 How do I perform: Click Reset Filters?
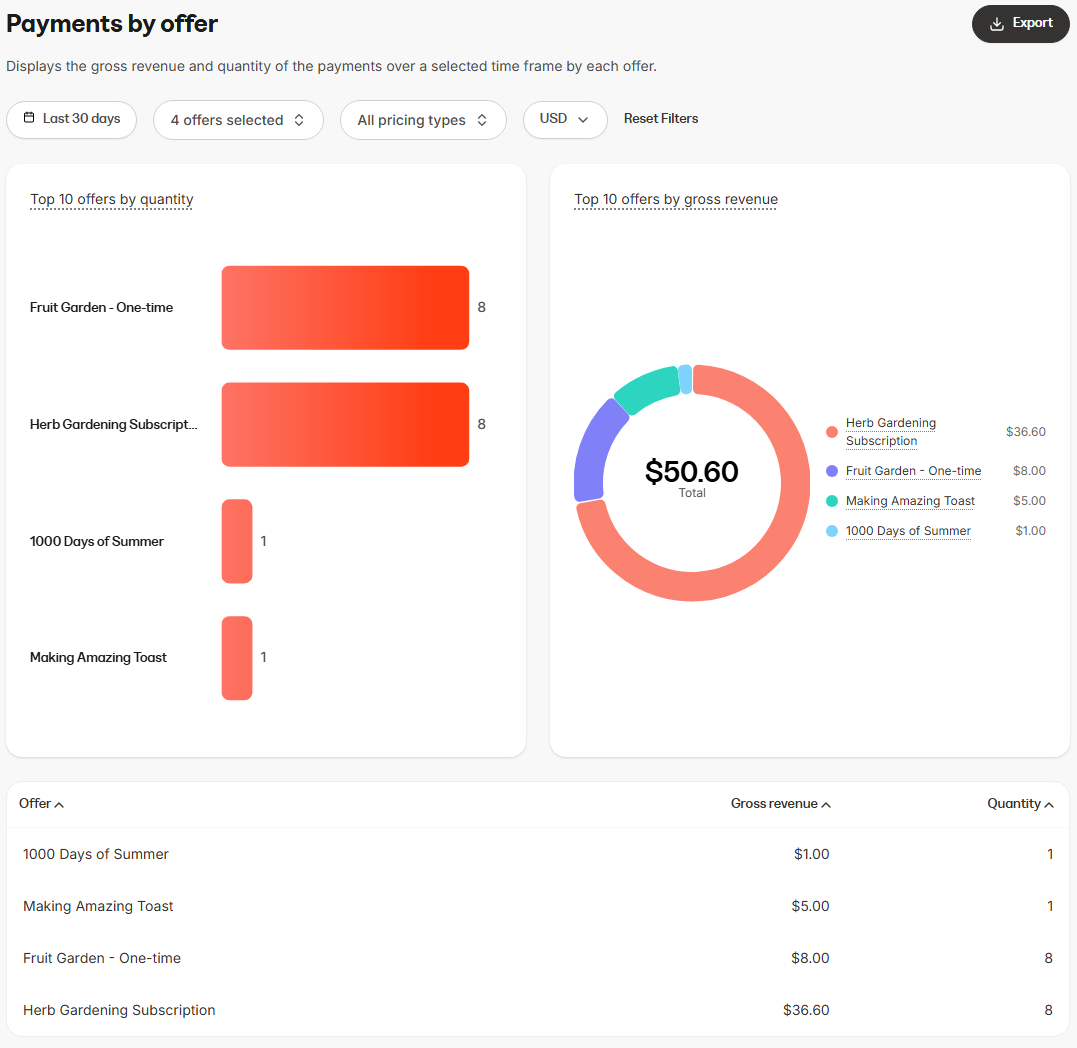pyautogui.click(x=660, y=119)
